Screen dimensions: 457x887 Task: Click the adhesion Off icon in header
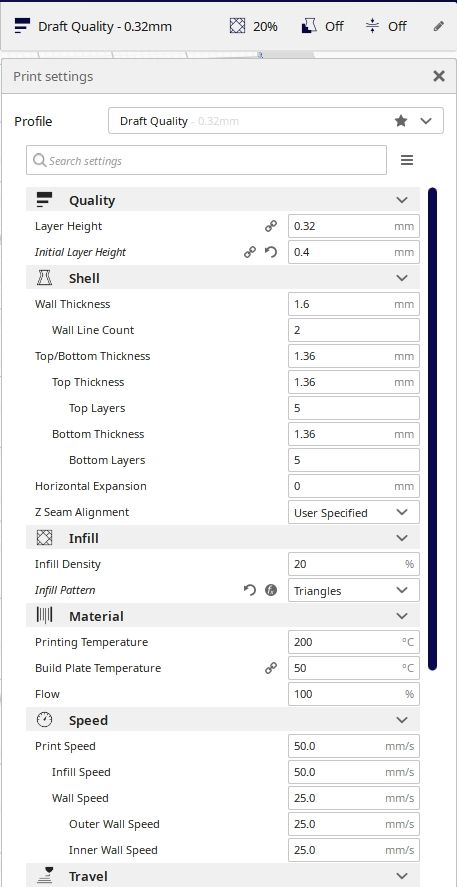[372, 26]
